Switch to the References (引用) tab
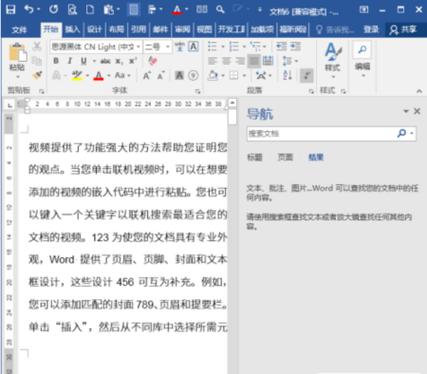The height and width of the screenshot is (374, 427). pos(138,30)
